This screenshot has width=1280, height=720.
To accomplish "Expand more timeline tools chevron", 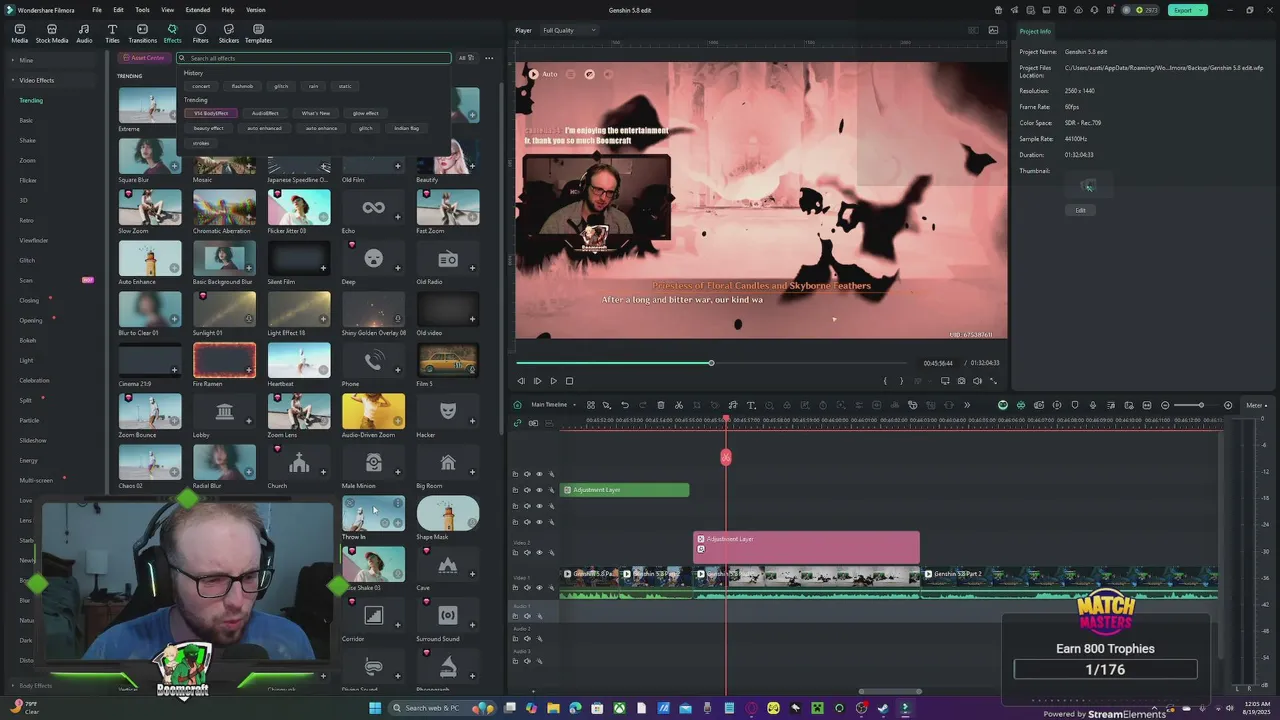I will tap(966, 405).
